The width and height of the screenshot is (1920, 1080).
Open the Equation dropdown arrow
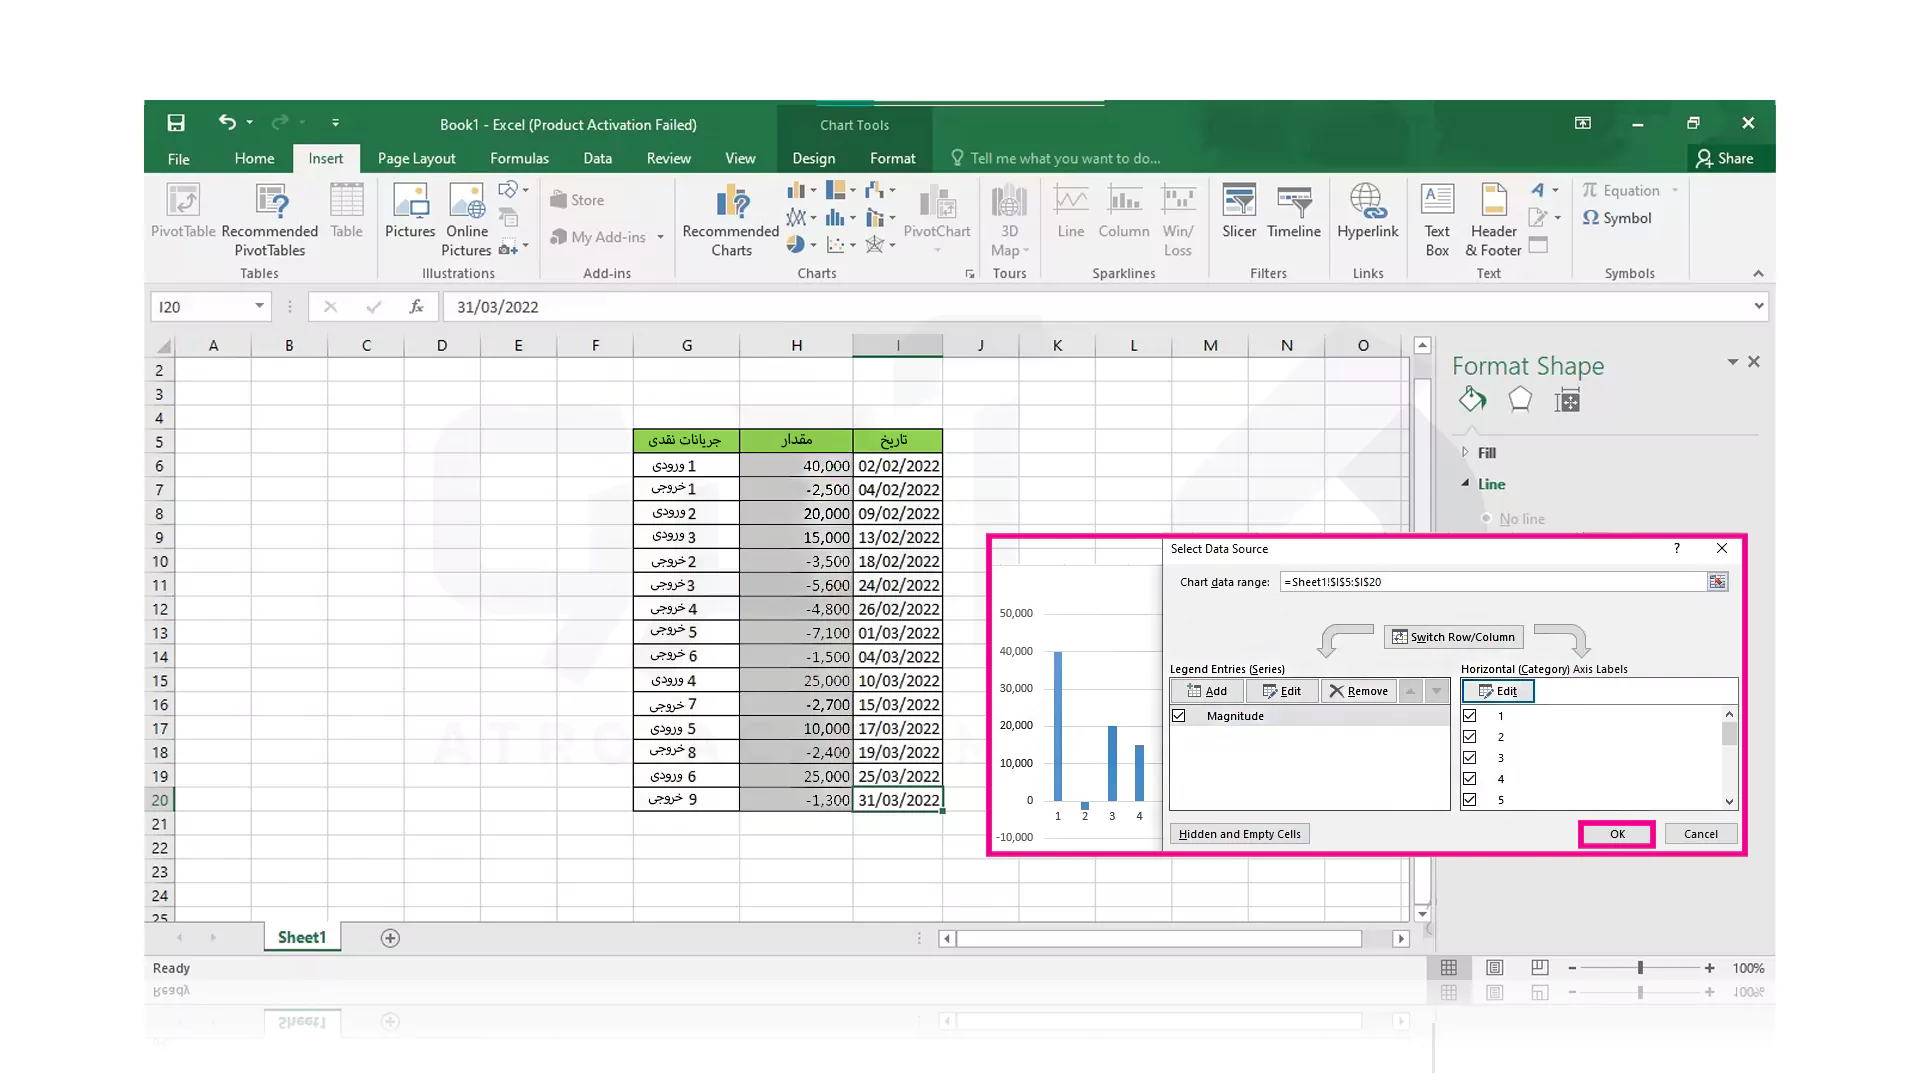tap(1675, 190)
